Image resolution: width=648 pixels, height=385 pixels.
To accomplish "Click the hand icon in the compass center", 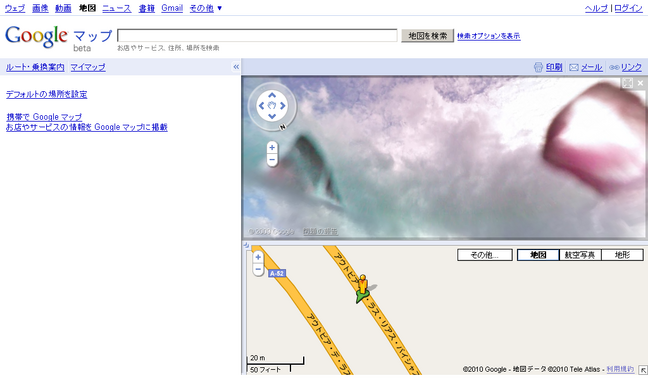I will 272,106.
